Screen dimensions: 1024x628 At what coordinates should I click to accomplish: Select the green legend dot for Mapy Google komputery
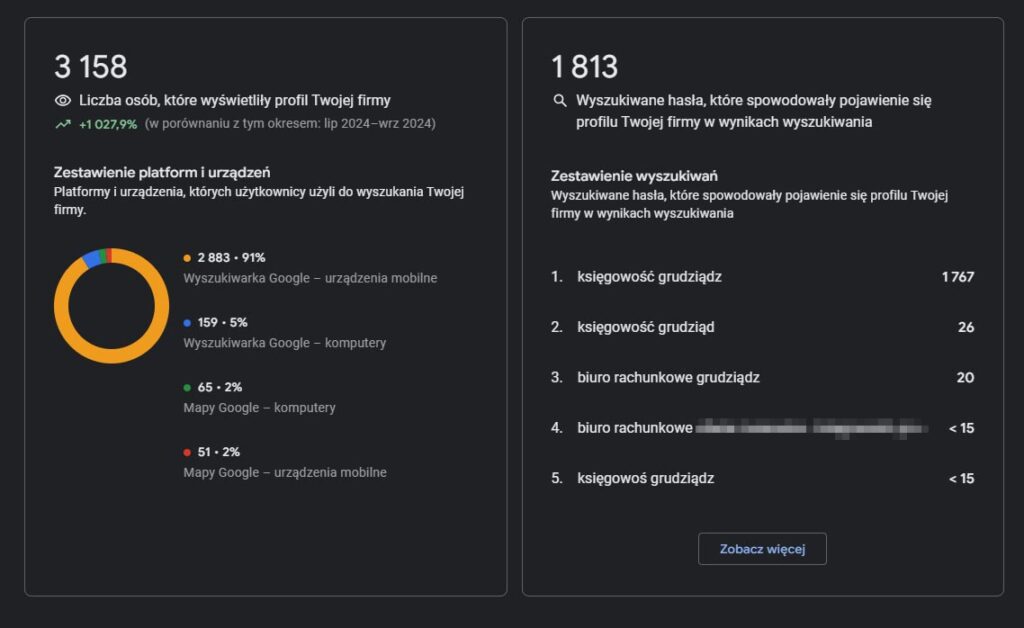pos(186,387)
